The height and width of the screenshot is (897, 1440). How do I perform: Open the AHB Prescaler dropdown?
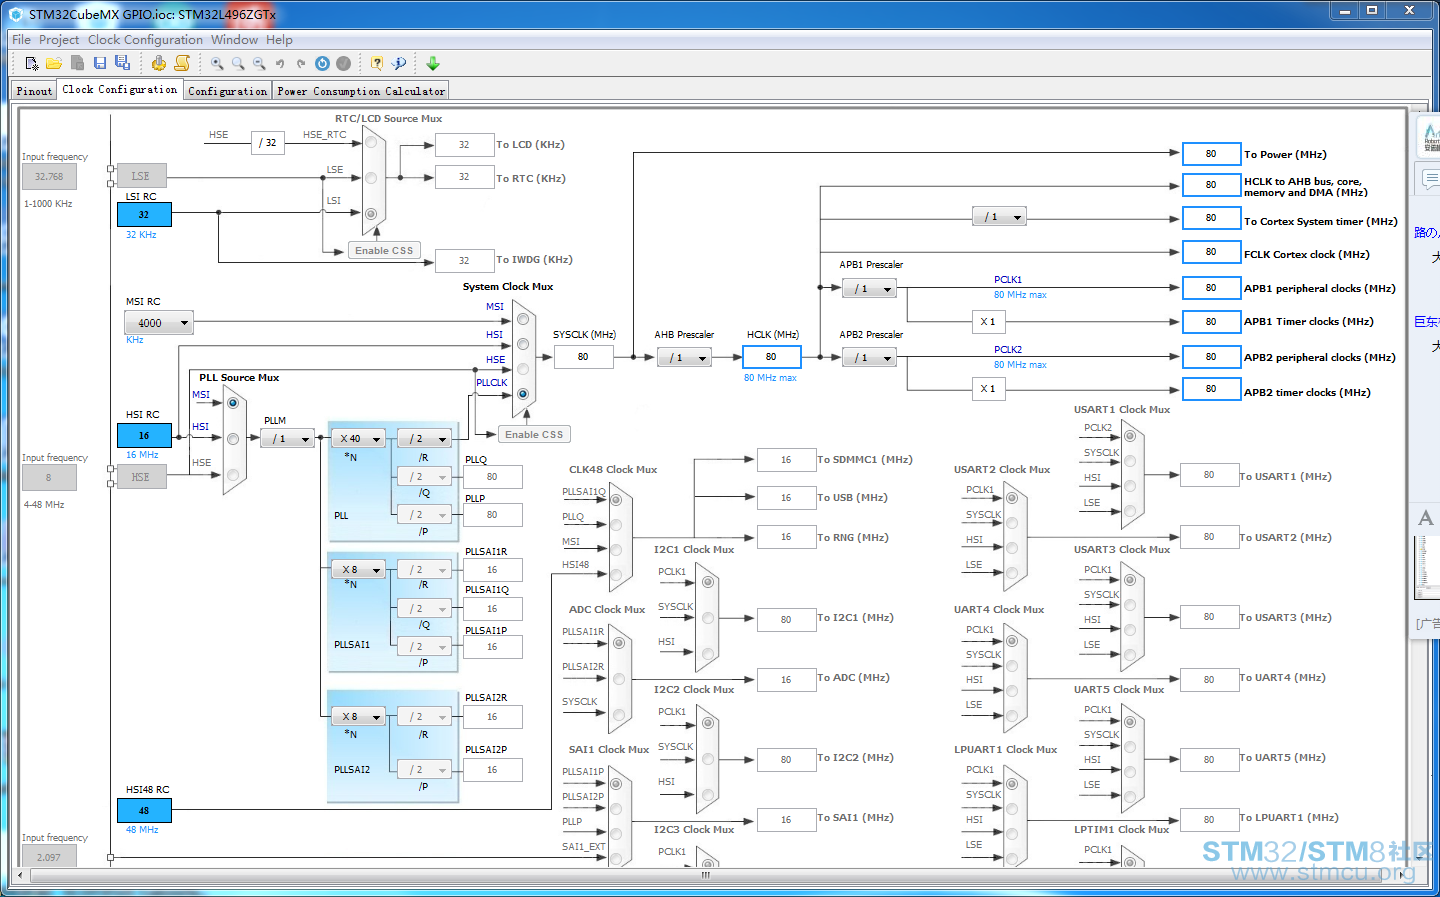coord(684,357)
